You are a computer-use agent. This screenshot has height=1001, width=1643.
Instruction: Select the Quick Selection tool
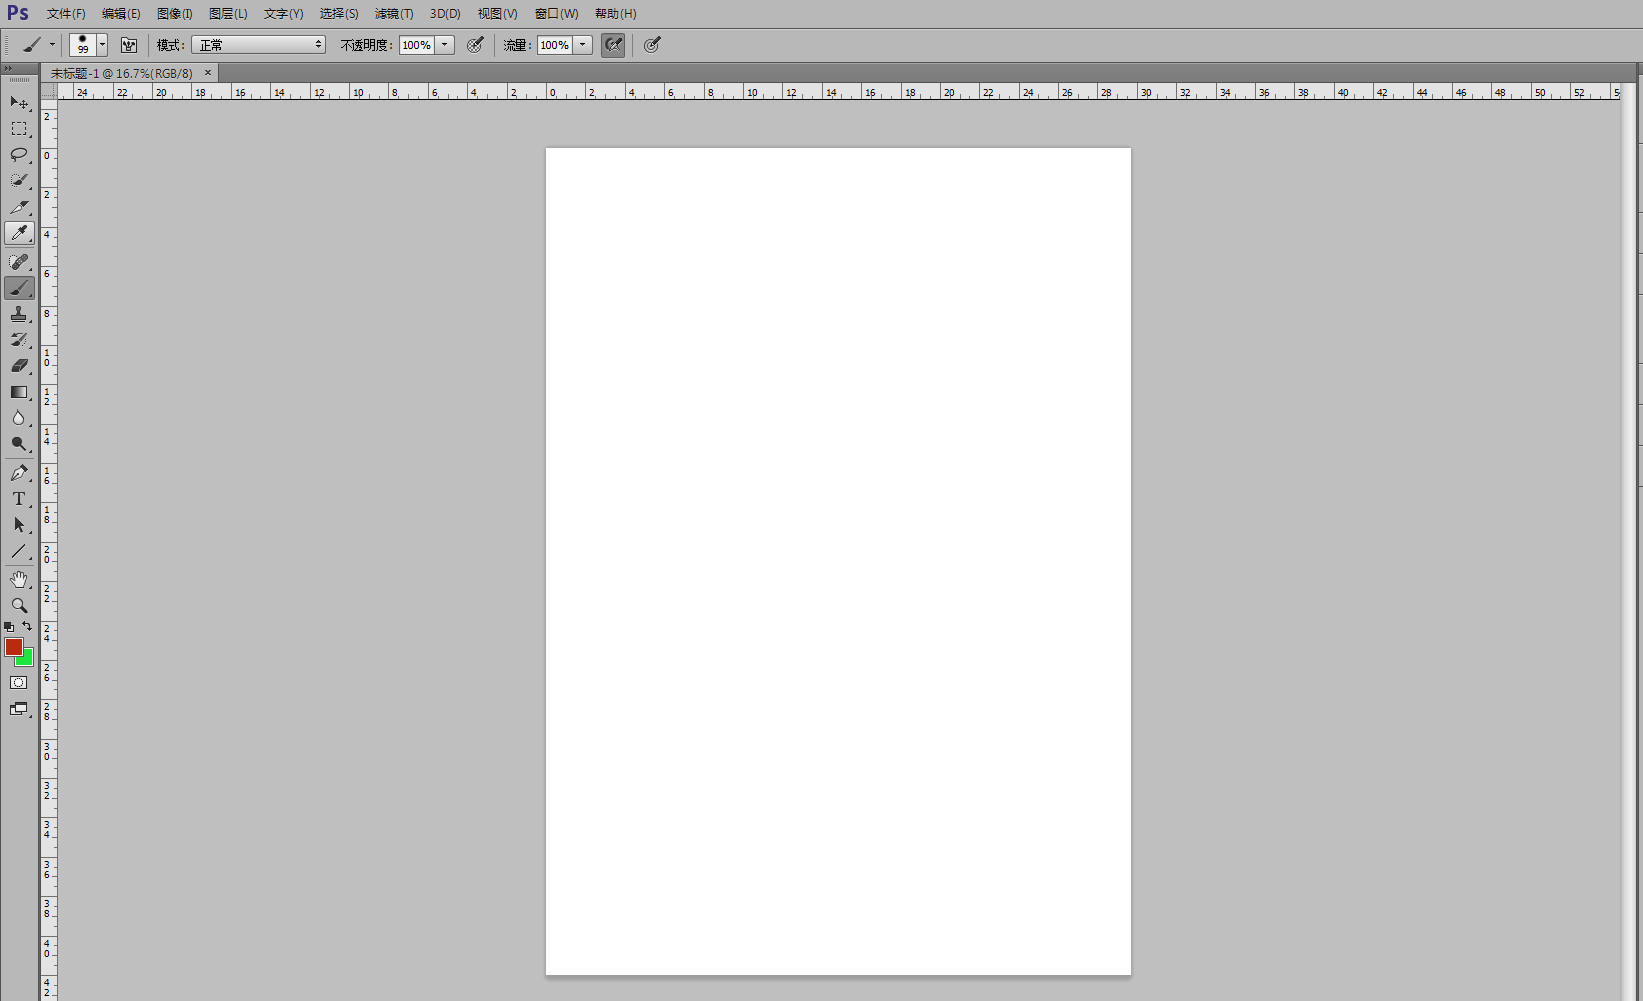click(19, 181)
